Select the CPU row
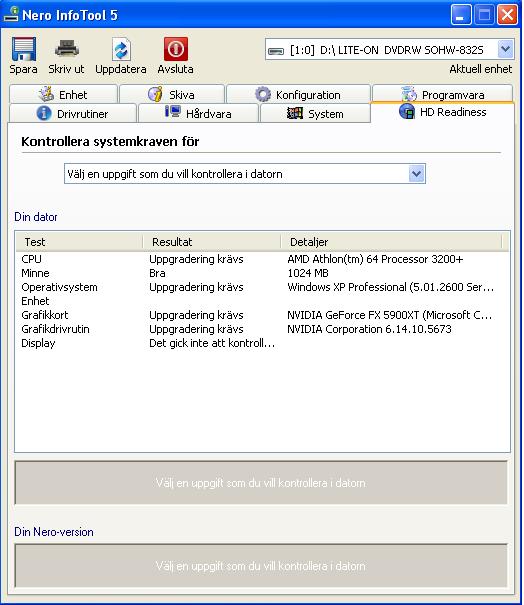Viewport: 524px width, 605px height. pos(262,259)
